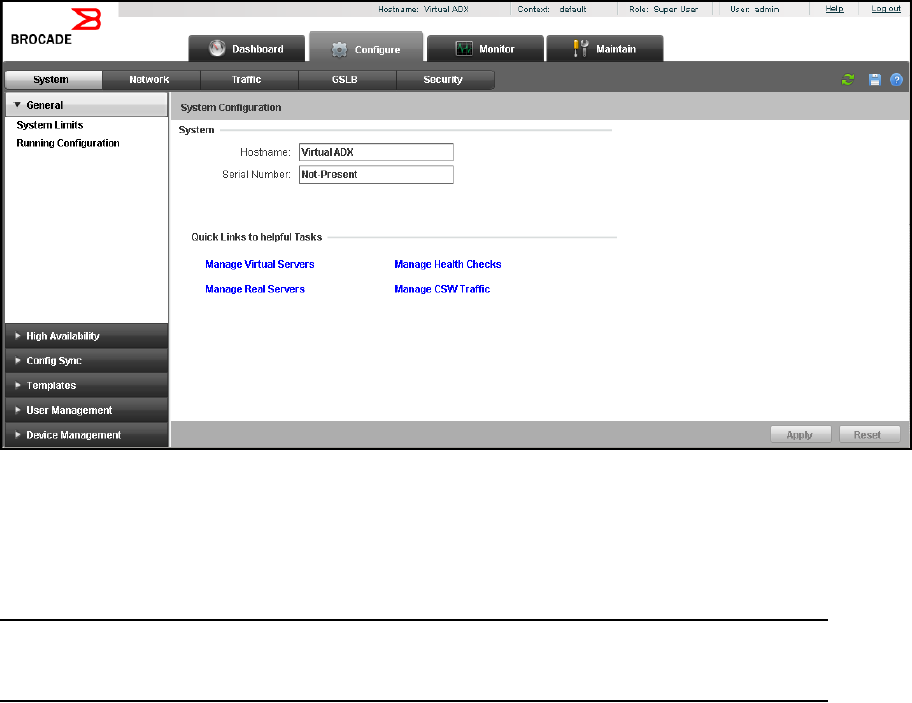Open the Dashboard tab
The width and height of the screenshot is (912, 703).
pyautogui.click(x=246, y=49)
